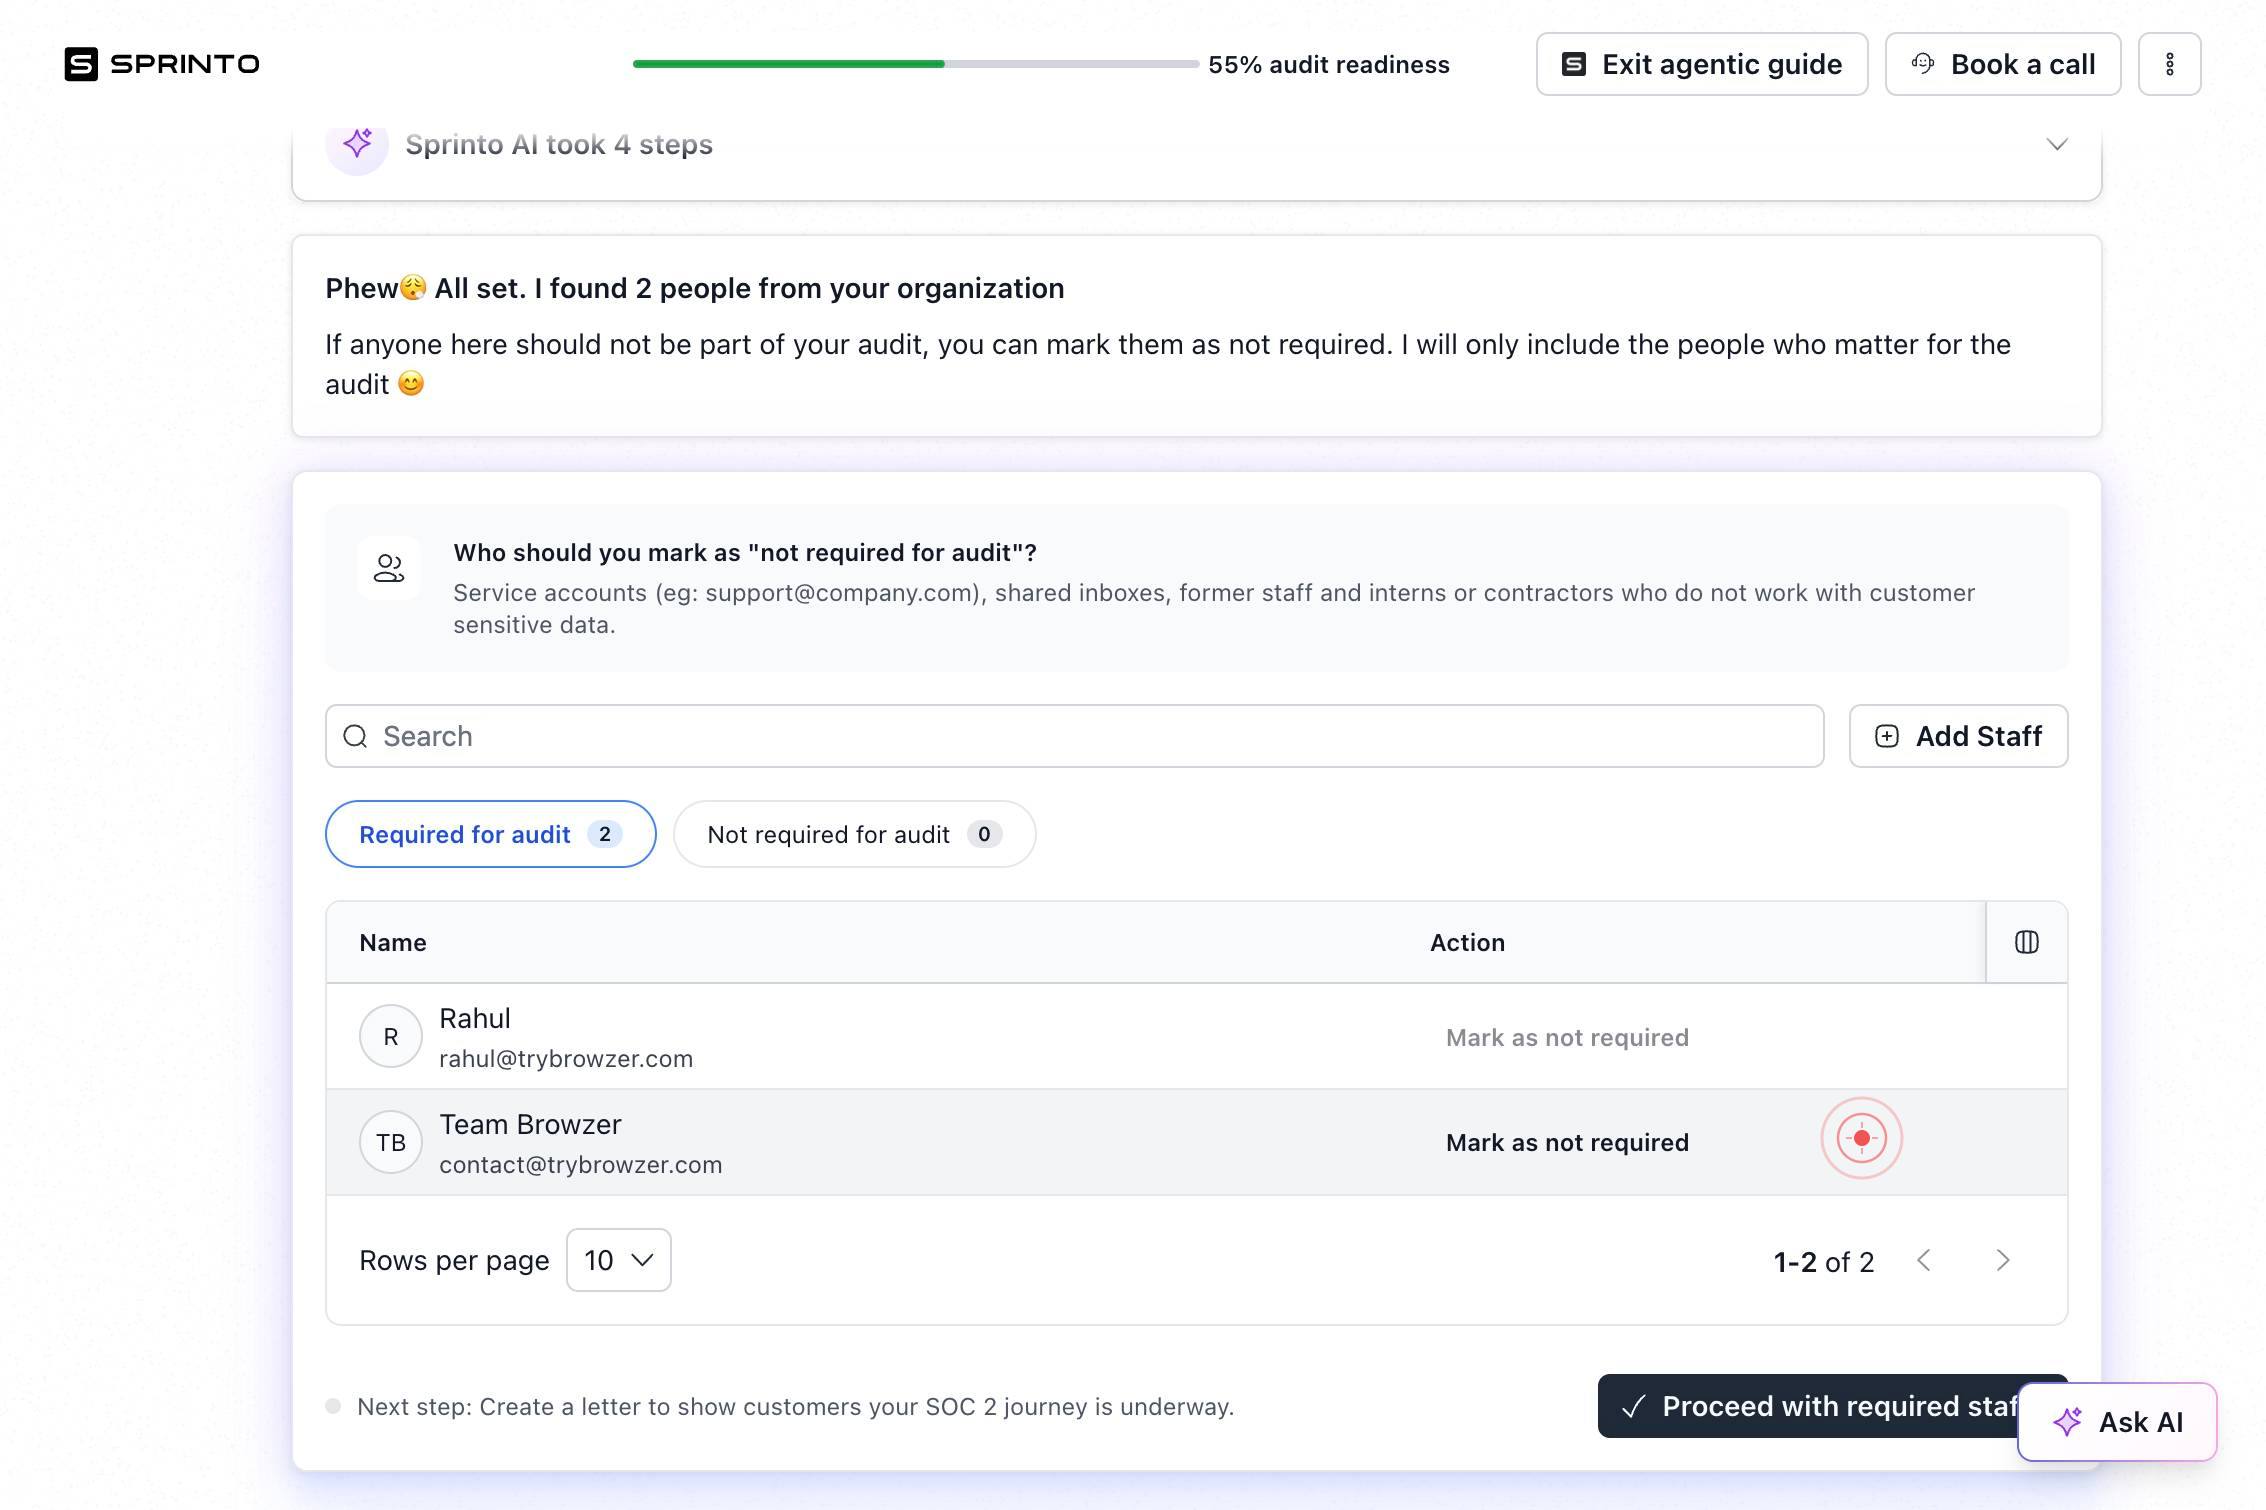Screen dimensions: 2266x1510
Task: Click the people icon in the info banner
Action: (x=389, y=568)
